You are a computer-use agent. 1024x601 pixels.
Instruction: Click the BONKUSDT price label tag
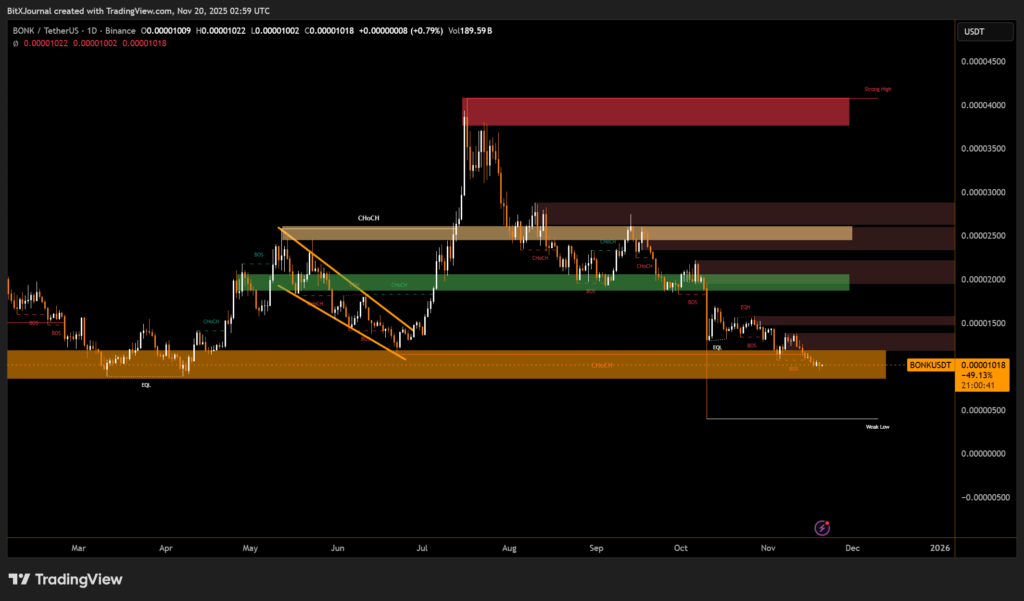tap(928, 366)
